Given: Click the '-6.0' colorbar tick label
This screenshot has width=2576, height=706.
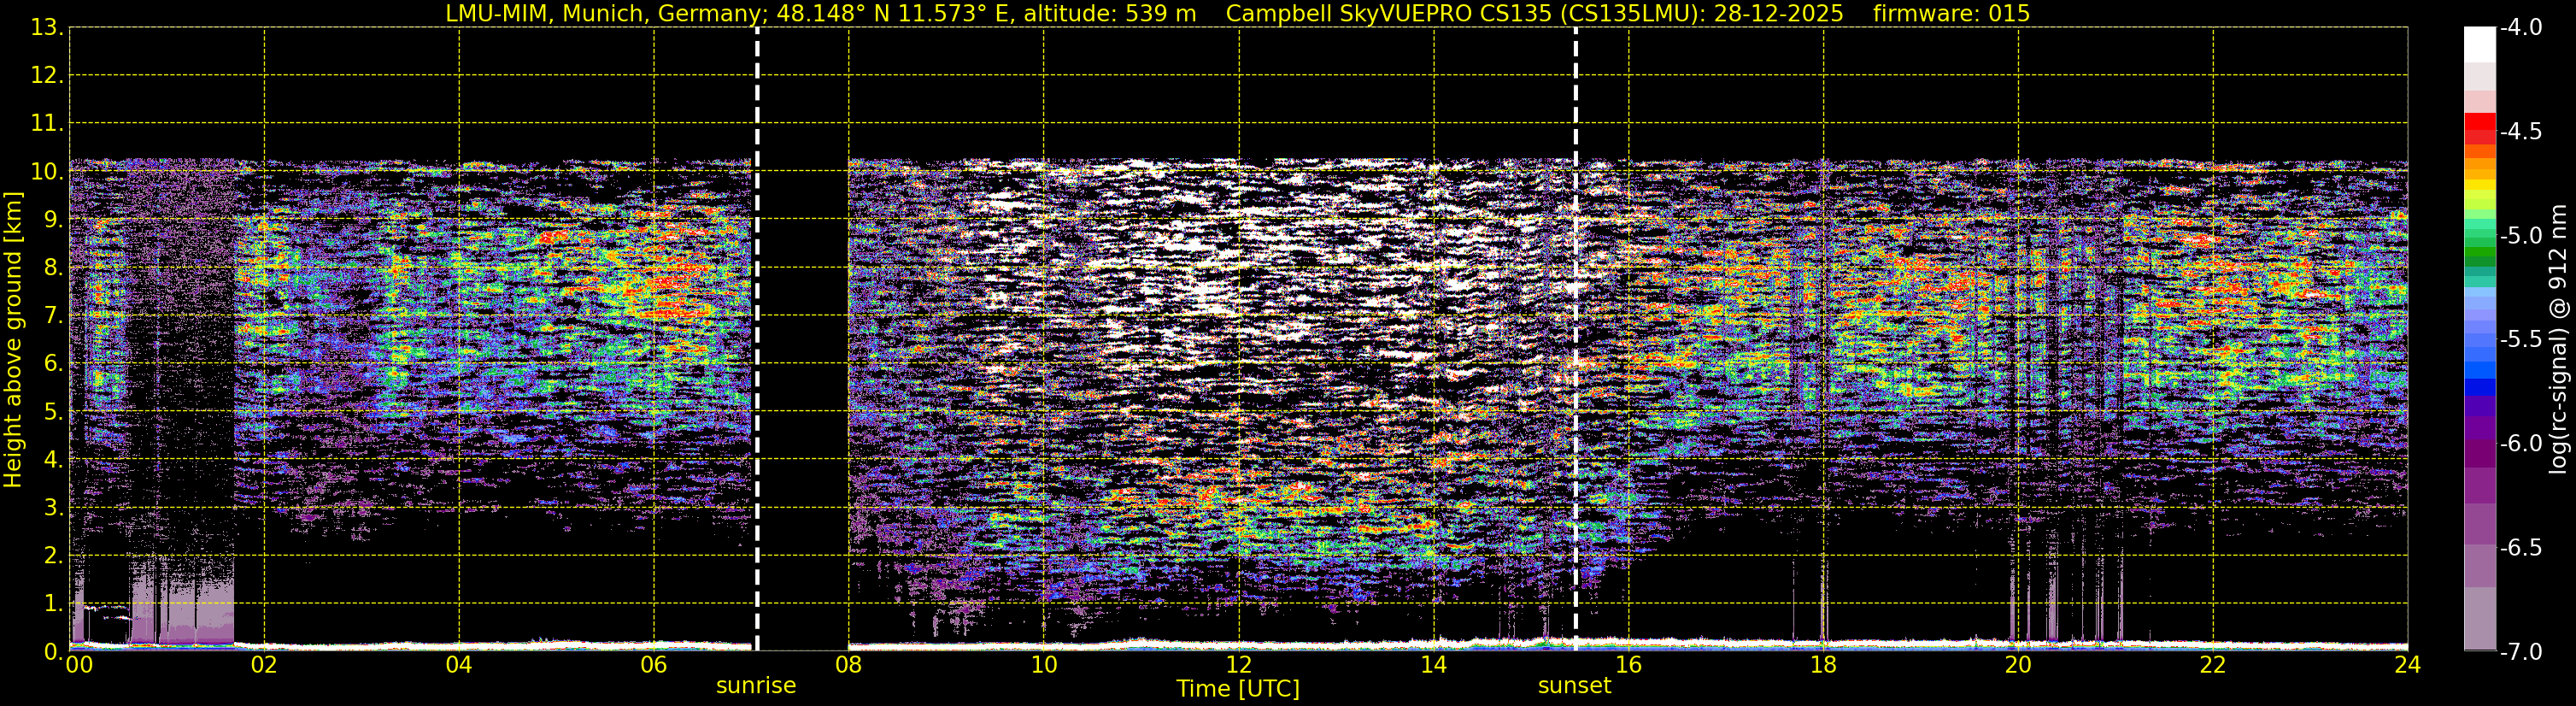Looking at the screenshot, I should click(2521, 444).
